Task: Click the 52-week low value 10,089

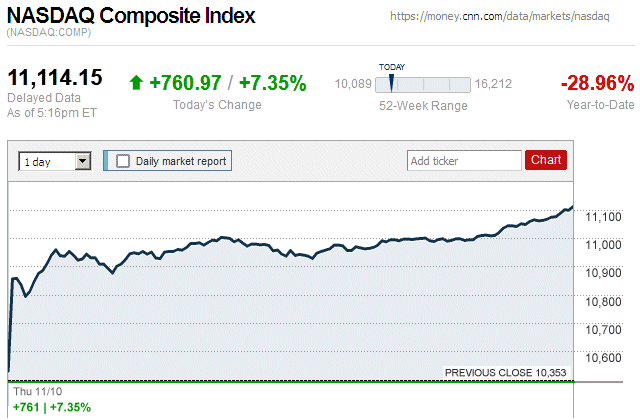Action: click(x=352, y=84)
